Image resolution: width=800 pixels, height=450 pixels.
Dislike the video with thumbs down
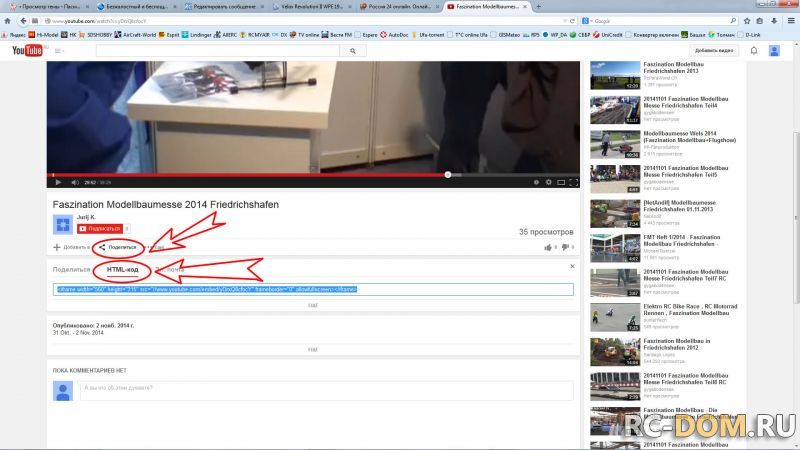click(567, 247)
